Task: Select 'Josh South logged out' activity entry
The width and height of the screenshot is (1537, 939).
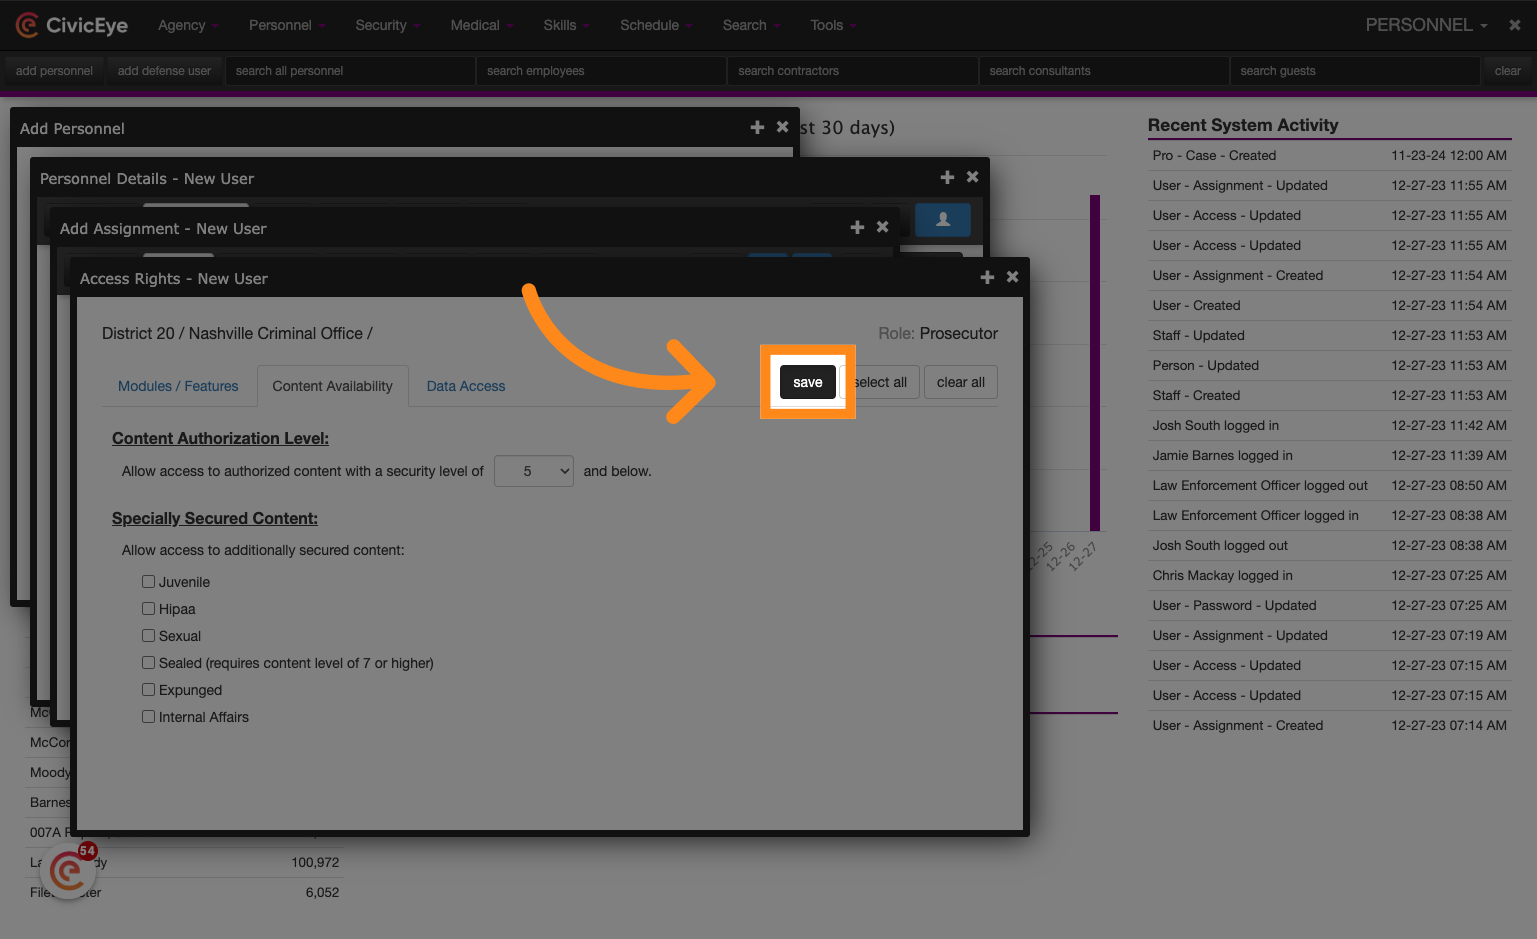Action: [x=1329, y=545]
